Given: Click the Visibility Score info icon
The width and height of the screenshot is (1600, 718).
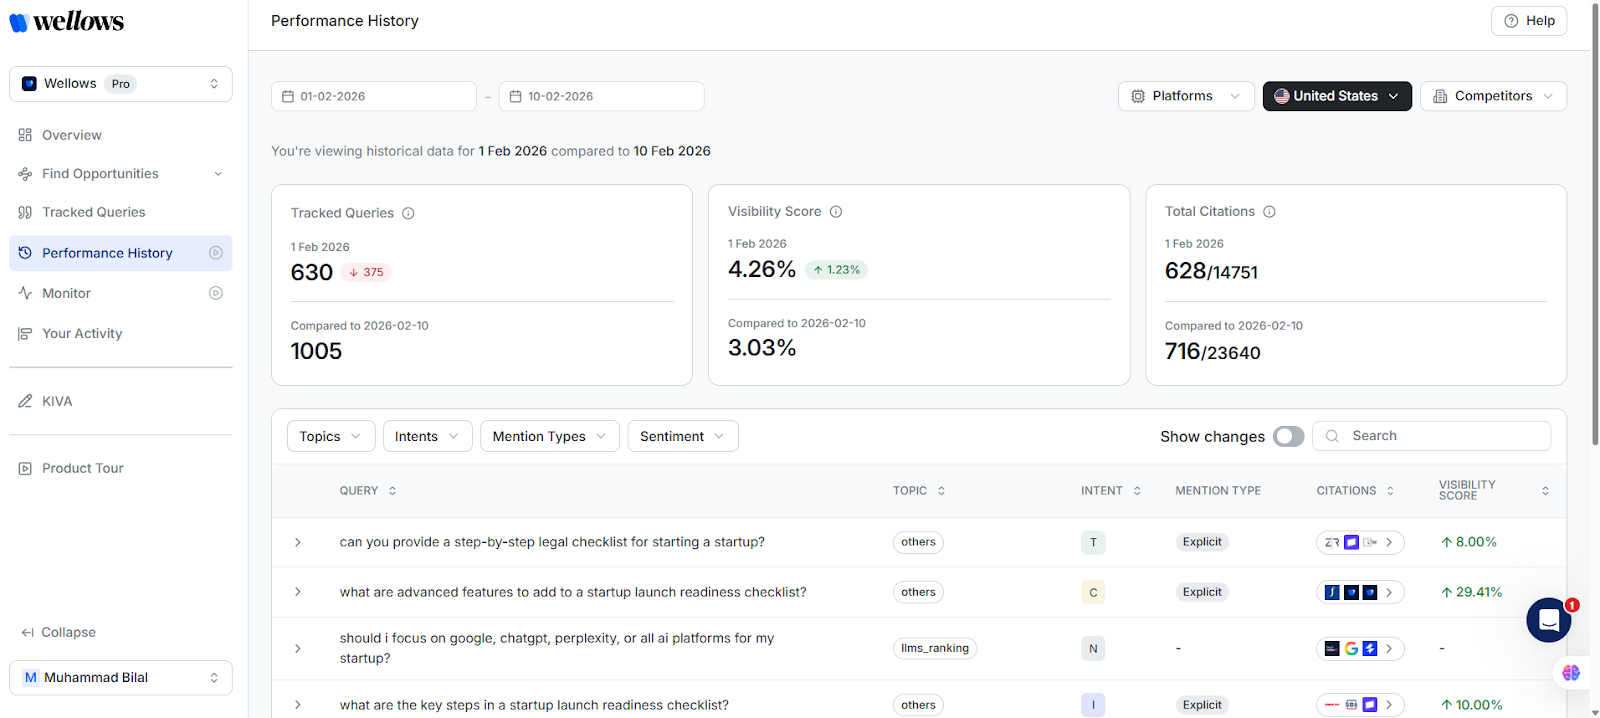Looking at the screenshot, I should [836, 212].
